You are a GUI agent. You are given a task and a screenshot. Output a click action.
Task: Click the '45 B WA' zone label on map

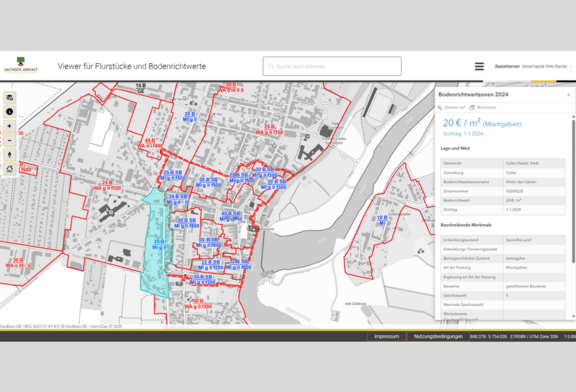pyautogui.click(x=150, y=143)
